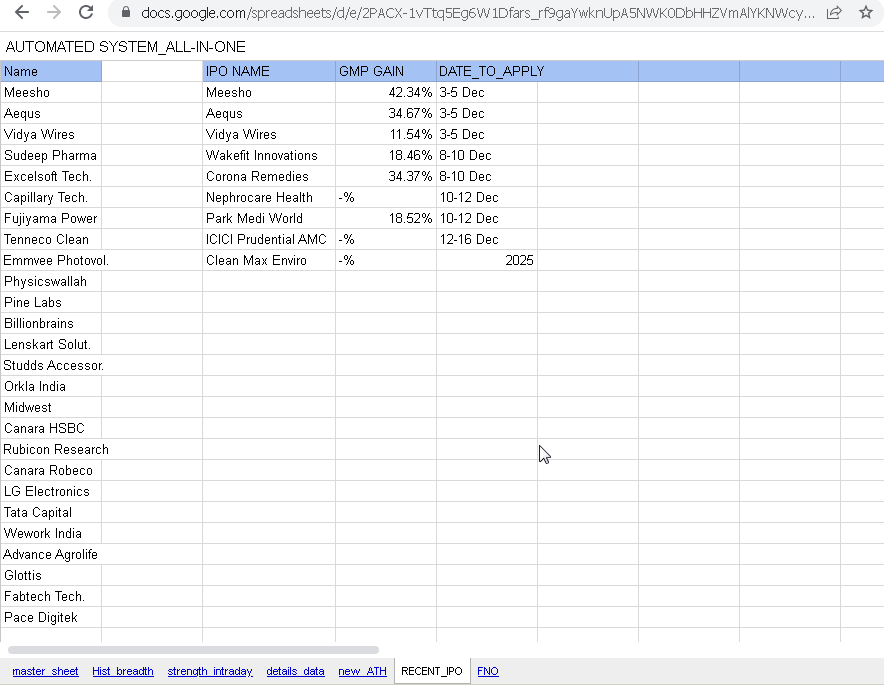884x685 pixels.
Task: Select Meesho in the IPO NAME column
Action: pos(269,92)
